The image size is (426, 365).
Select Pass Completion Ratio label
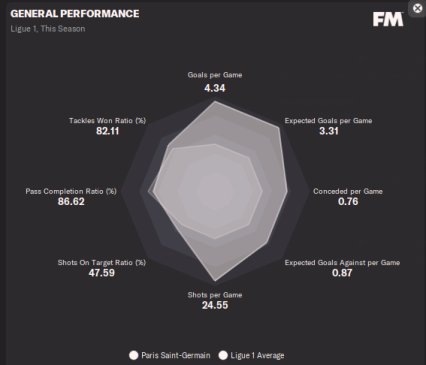pyautogui.click(x=71, y=191)
